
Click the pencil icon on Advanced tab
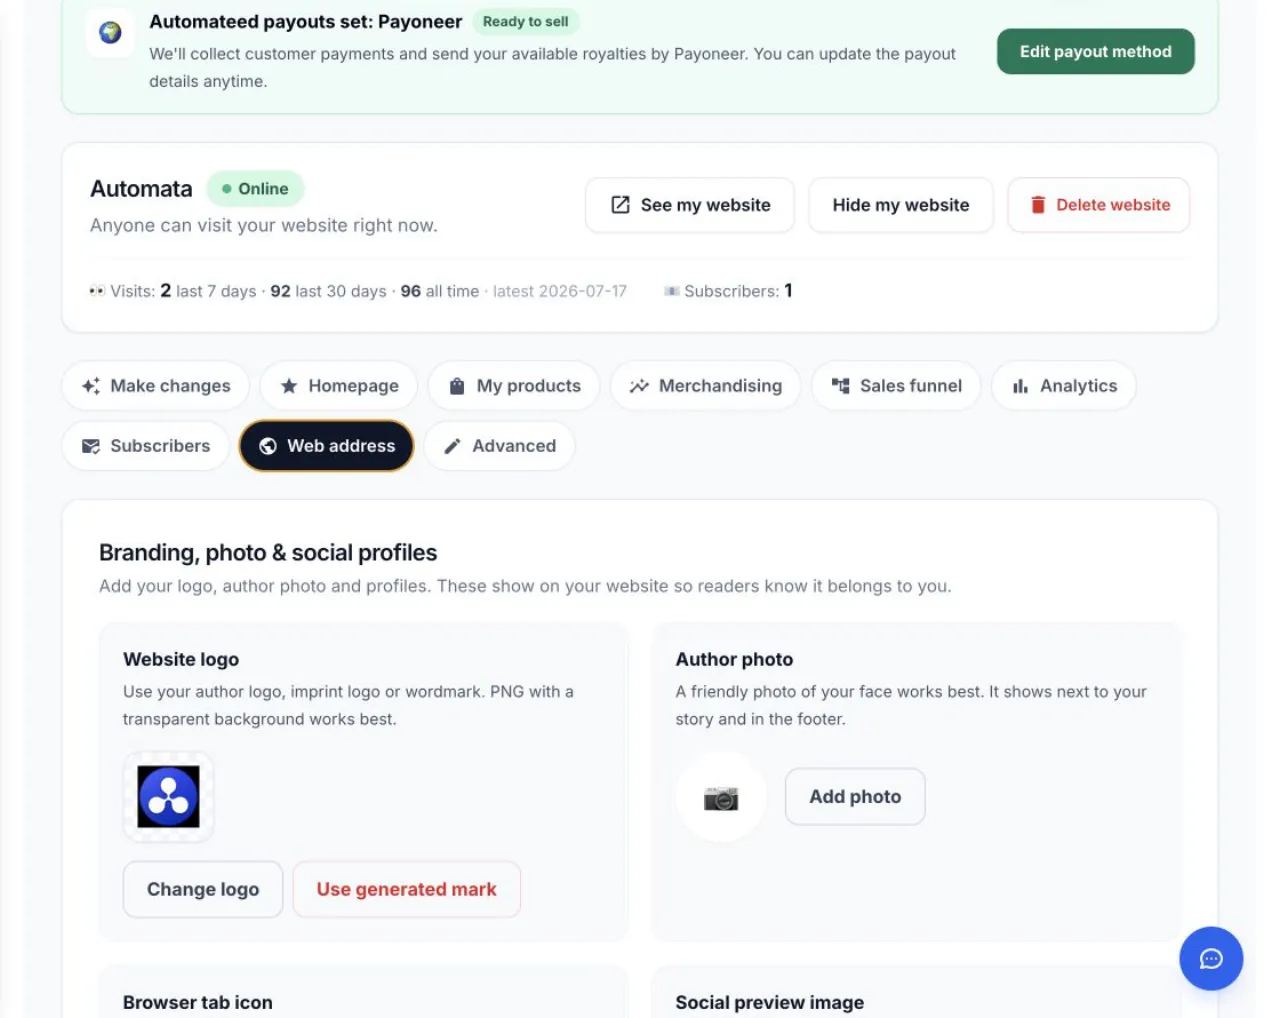[452, 446]
